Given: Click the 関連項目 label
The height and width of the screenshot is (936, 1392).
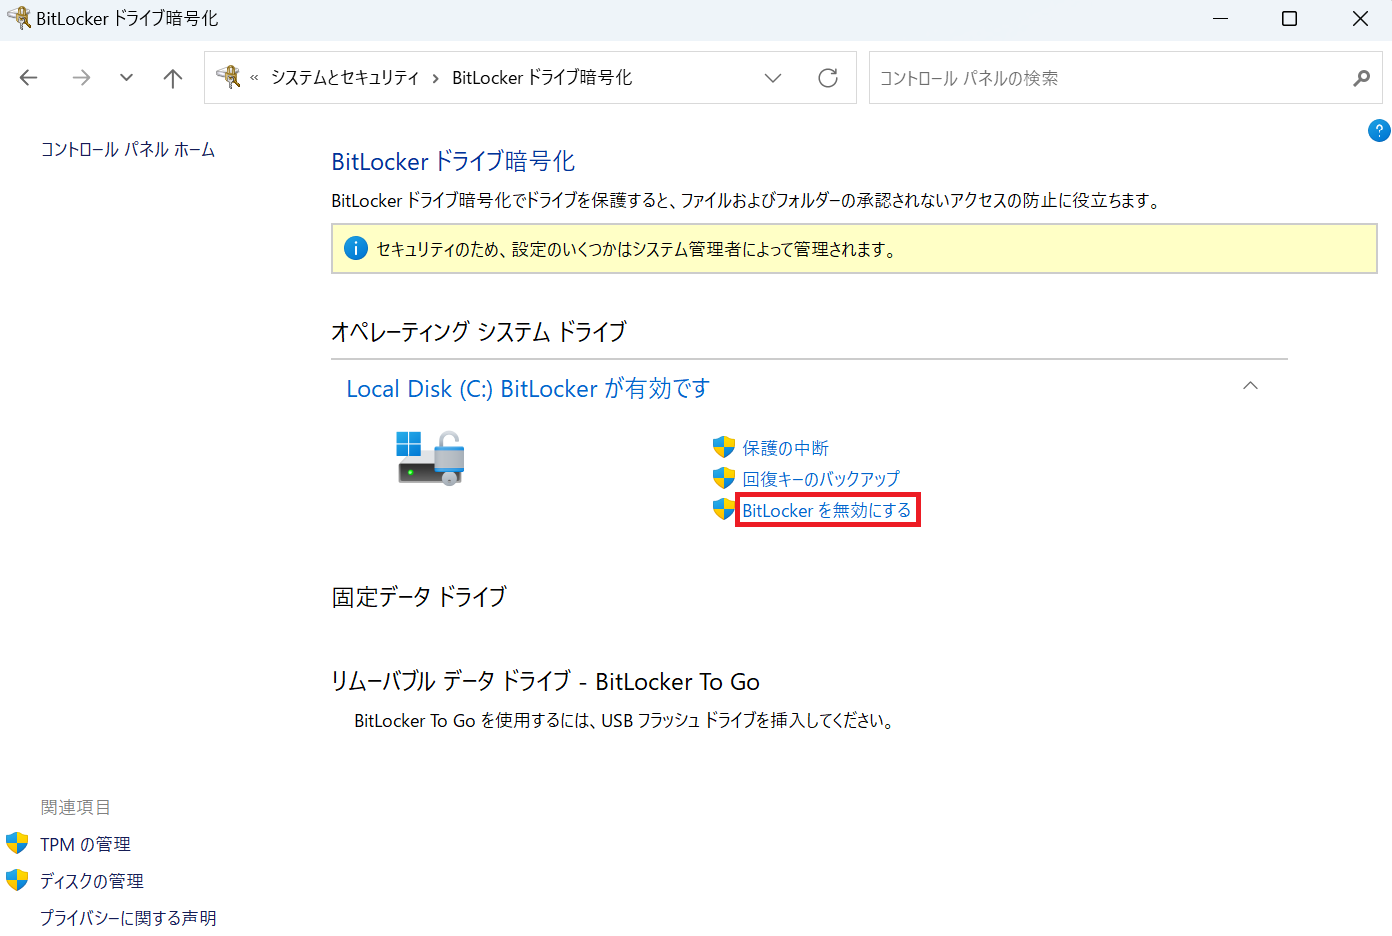Looking at the screenshot, I should coord(76,808).
